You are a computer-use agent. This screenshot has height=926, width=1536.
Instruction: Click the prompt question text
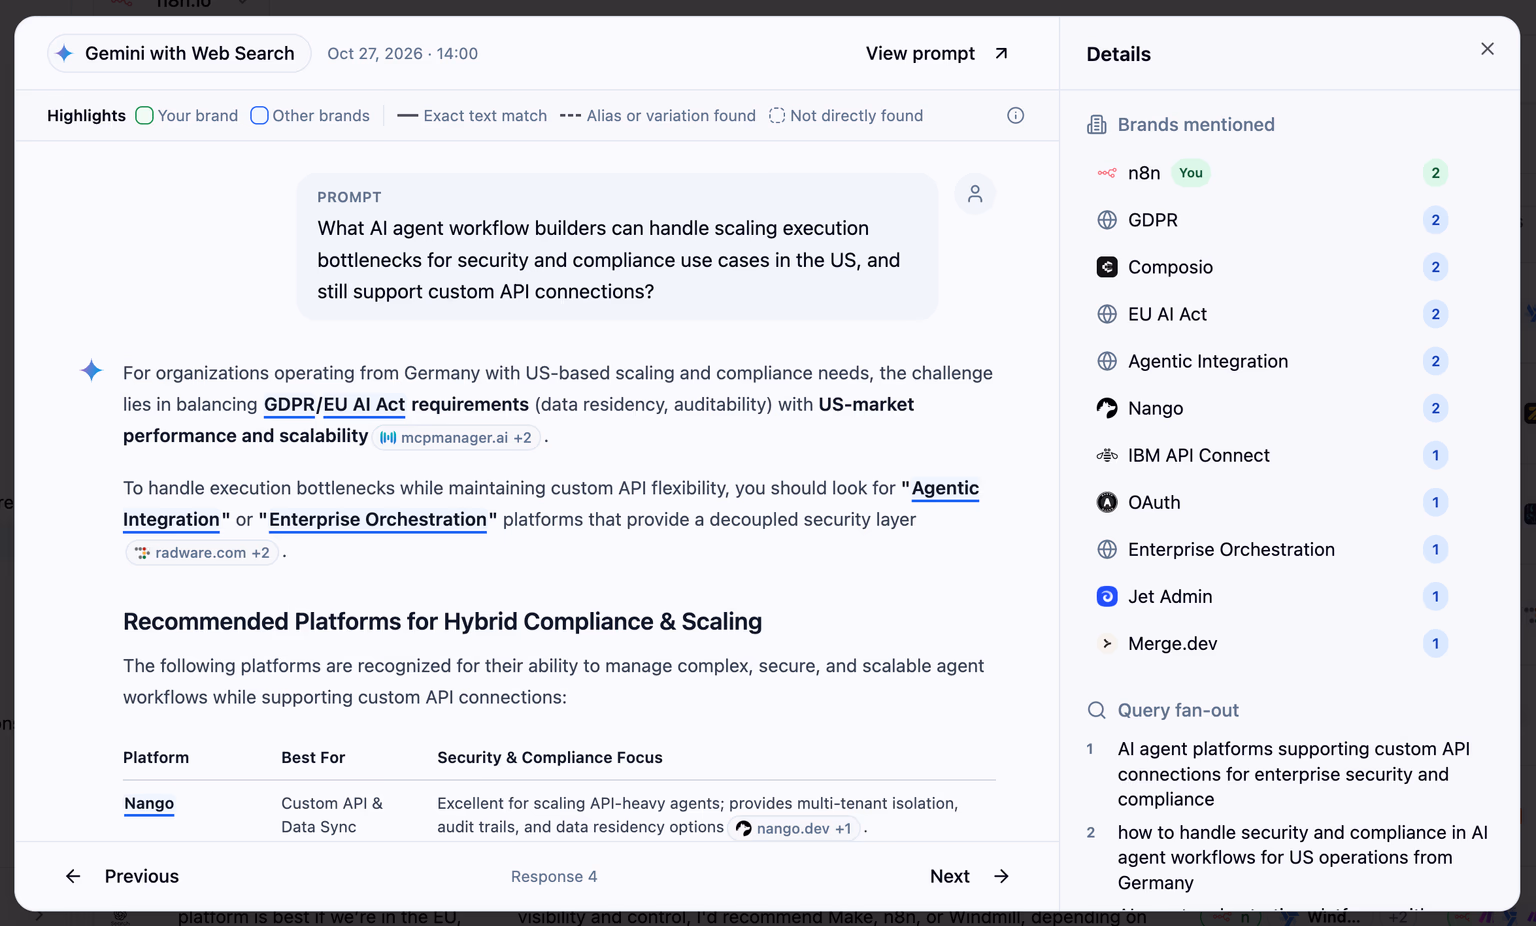click(609, 260)
